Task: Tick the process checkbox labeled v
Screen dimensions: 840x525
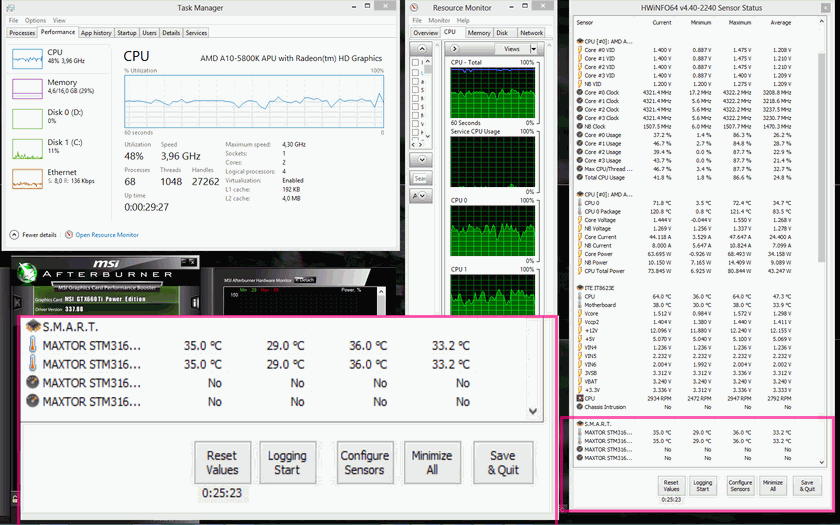Action: tap(415, 124)
